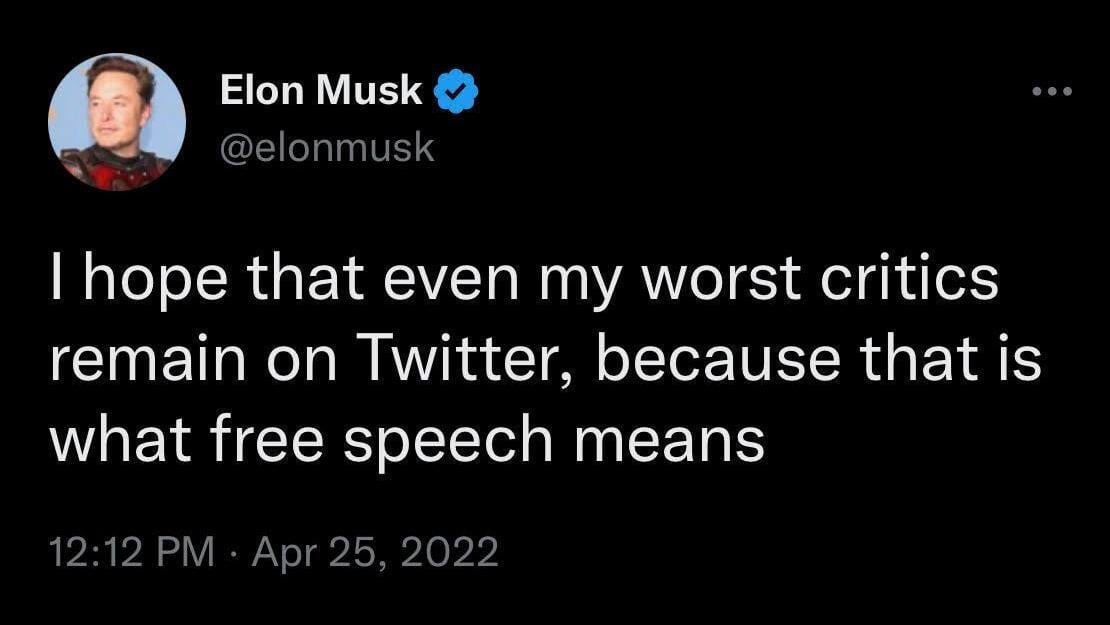Open the more options three-dot menu
The height and width of the screenshot is (625, 1110).
(x=1053, y=92)
